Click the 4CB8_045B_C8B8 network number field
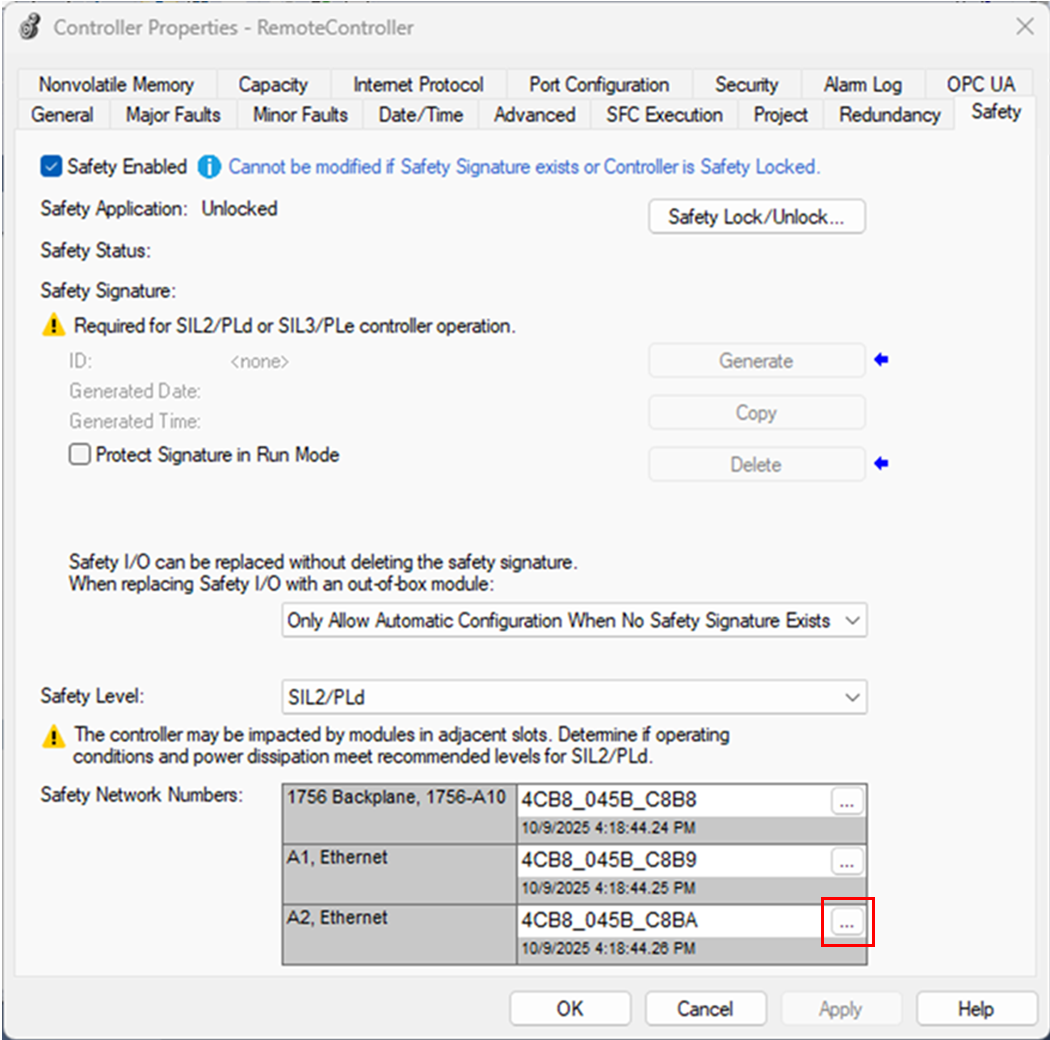The height and width of the screenshot is (1040, 1050). tap(673, 800)
